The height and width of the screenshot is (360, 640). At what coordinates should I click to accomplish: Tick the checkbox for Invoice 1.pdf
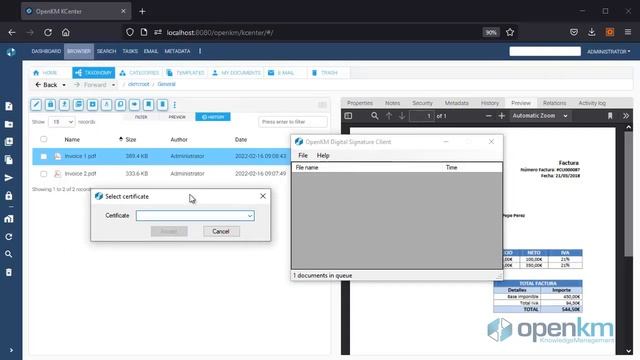point(44,156)
